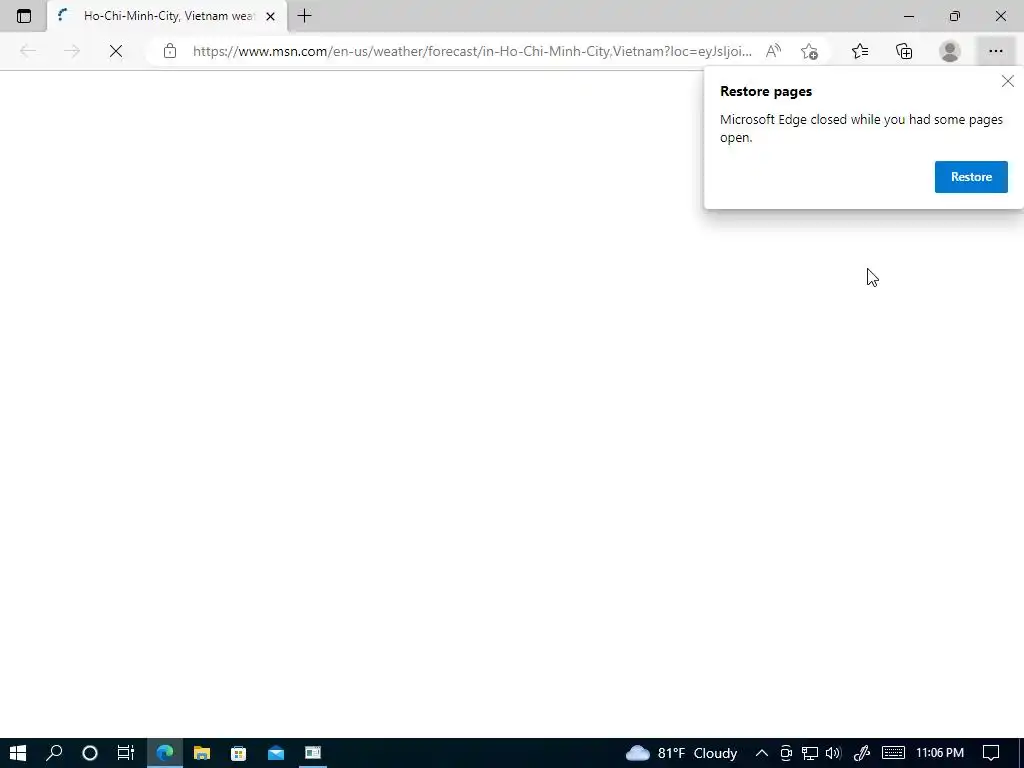Image resolution: width=1024 pixels, height=768 pixels.
Task: Click the msn.com address bar URL
Action: [x=472, y=51]
